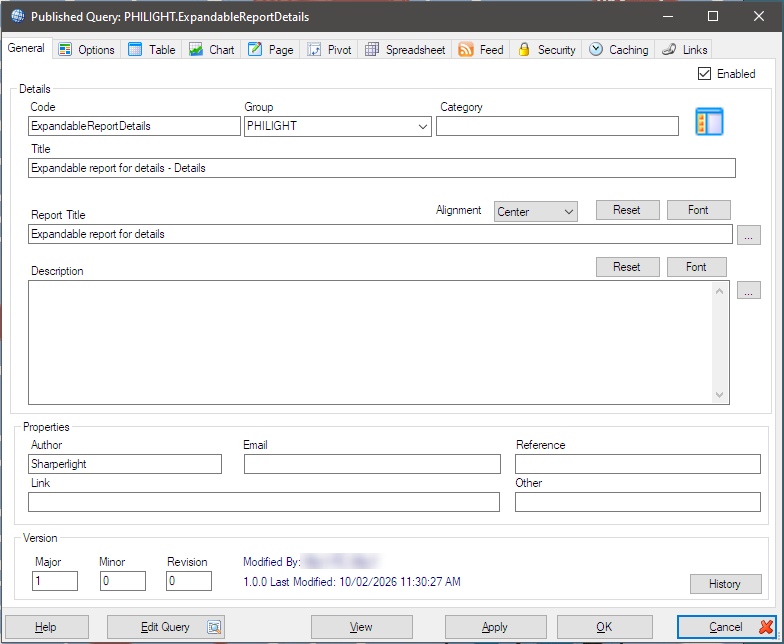Viewport: 784px width, 644px height.
Task: Open the Options tab
Action: pyautogui.click(x=86, y=50)
